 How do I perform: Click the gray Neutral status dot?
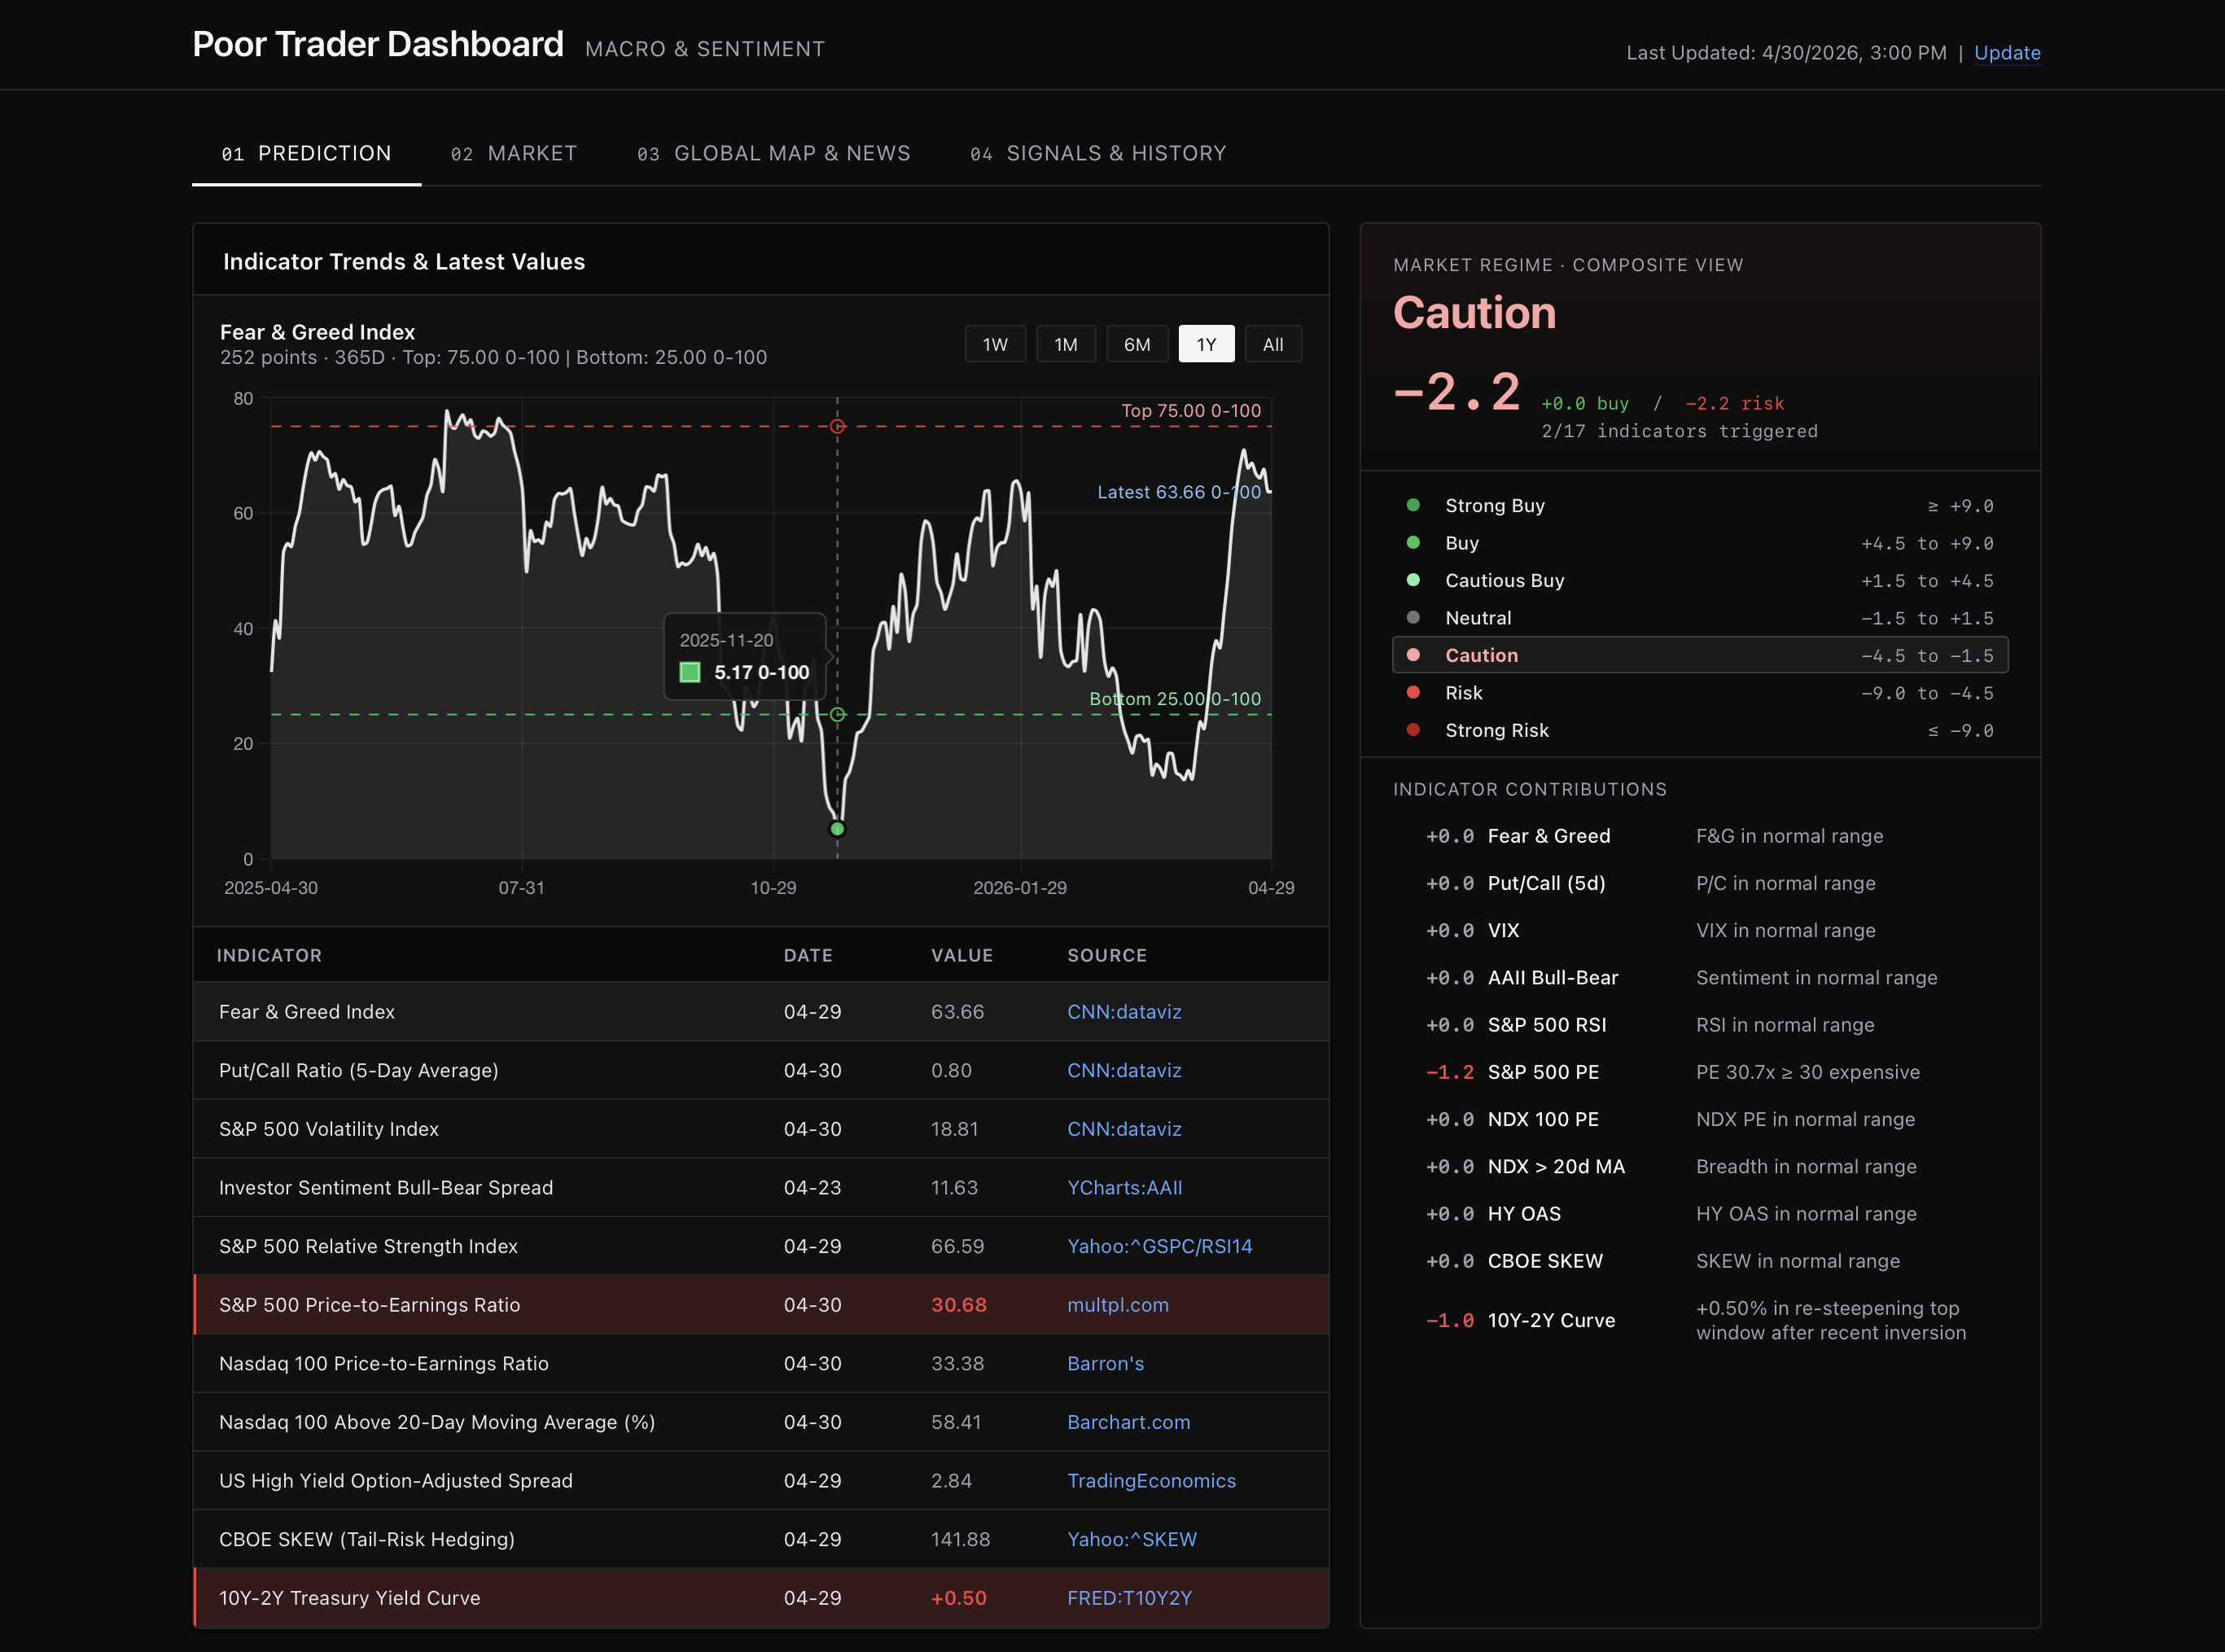click(1413, 618)
